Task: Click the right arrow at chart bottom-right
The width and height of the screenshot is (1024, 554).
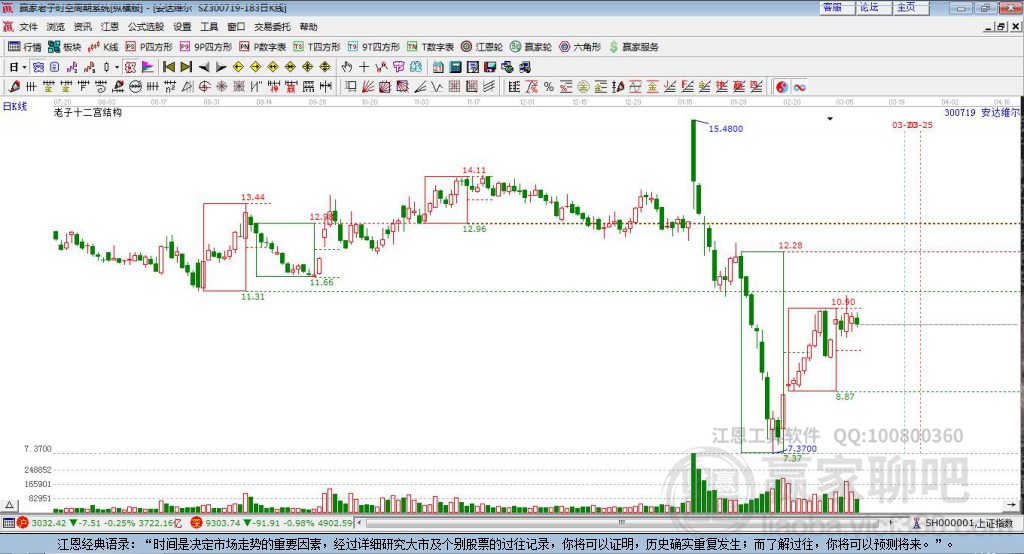Action: pyautogui.click(x=1011, y=505)
